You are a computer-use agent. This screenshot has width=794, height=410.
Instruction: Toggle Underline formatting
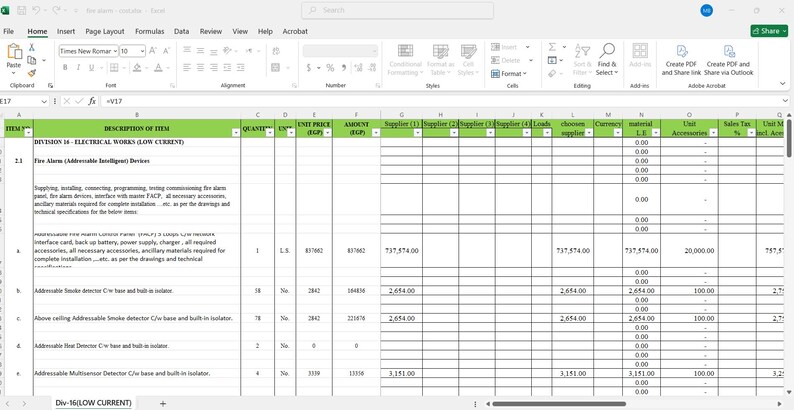coord(91,67)
